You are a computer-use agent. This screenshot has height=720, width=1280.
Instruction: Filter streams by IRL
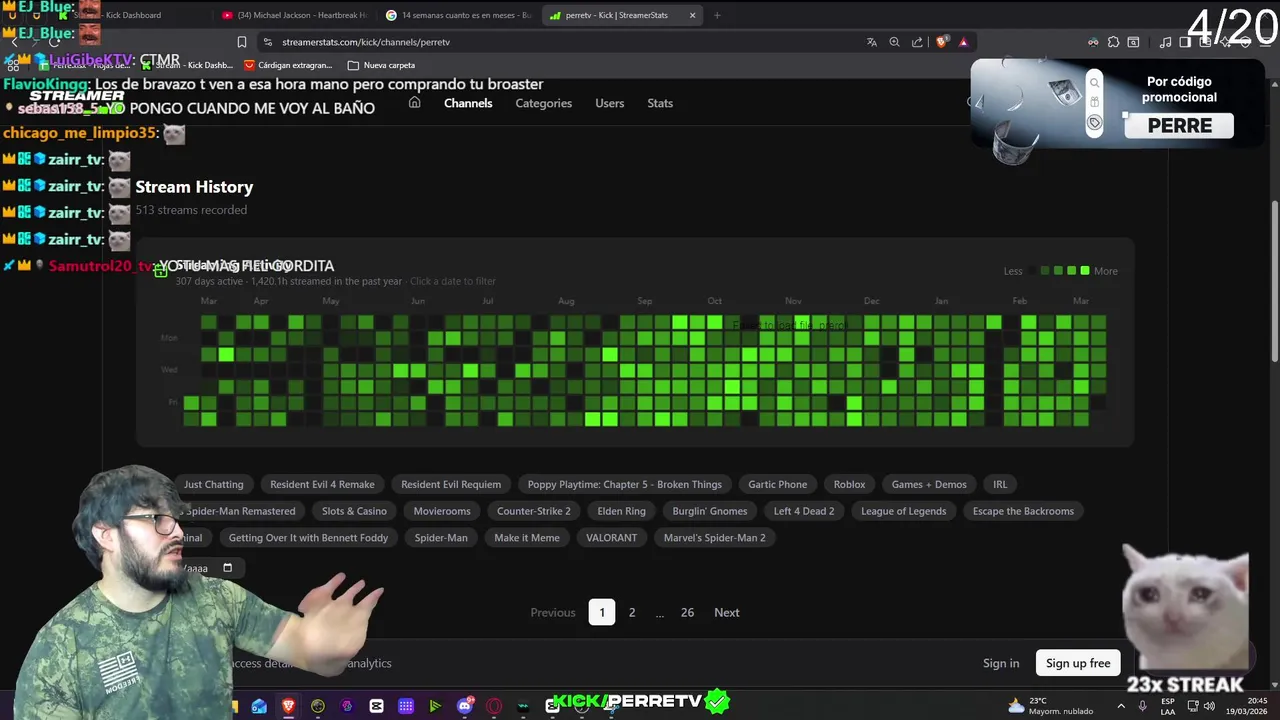coord(1000,484)
